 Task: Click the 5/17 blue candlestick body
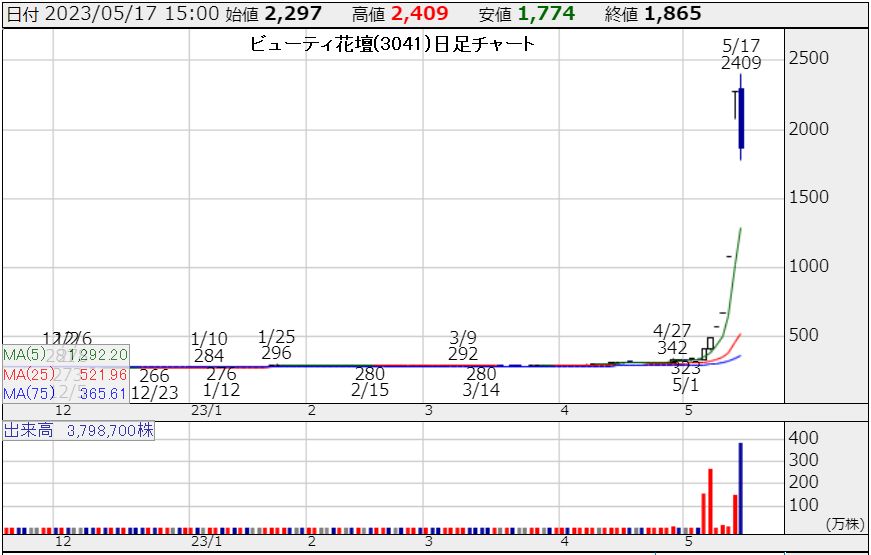(x=741, y=118)
